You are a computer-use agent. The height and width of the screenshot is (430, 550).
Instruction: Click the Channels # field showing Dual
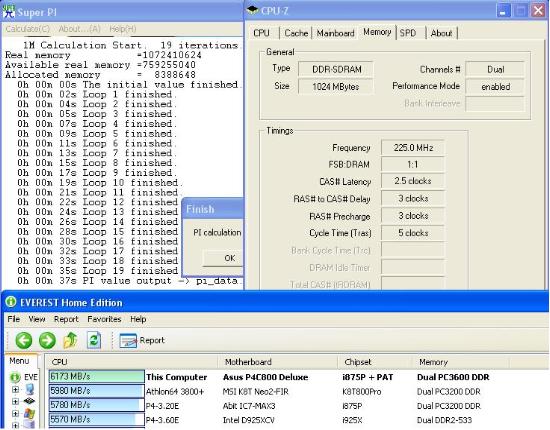(495, 69)
